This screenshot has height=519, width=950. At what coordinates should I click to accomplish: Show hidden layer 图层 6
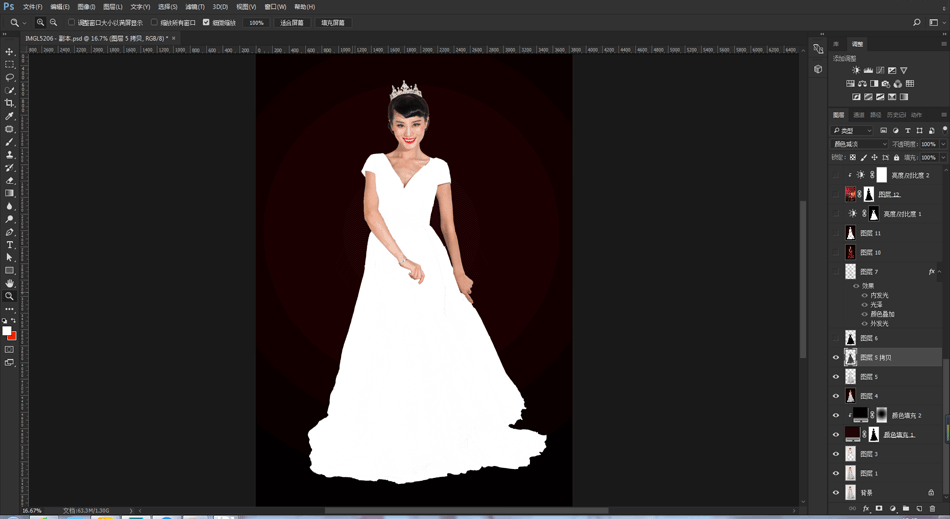836,338
